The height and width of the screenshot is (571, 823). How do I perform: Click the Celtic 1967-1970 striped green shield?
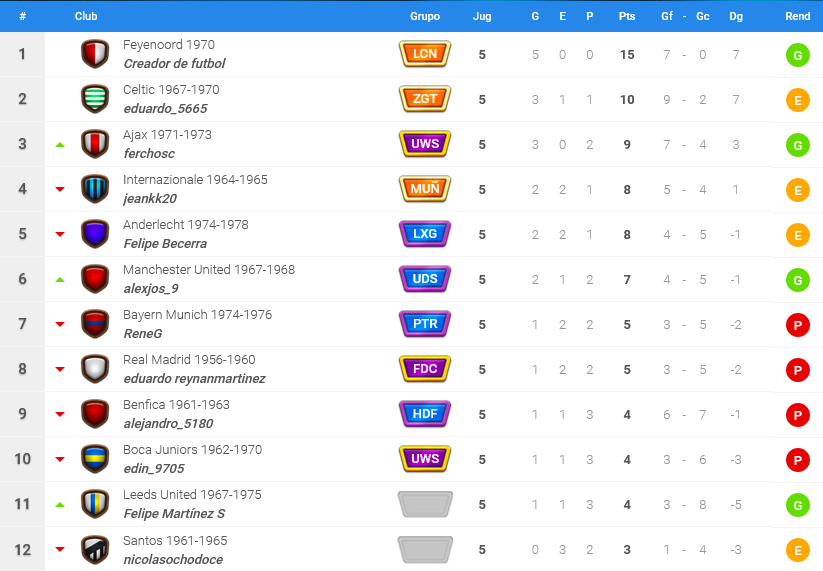click(x=95, y=99)
